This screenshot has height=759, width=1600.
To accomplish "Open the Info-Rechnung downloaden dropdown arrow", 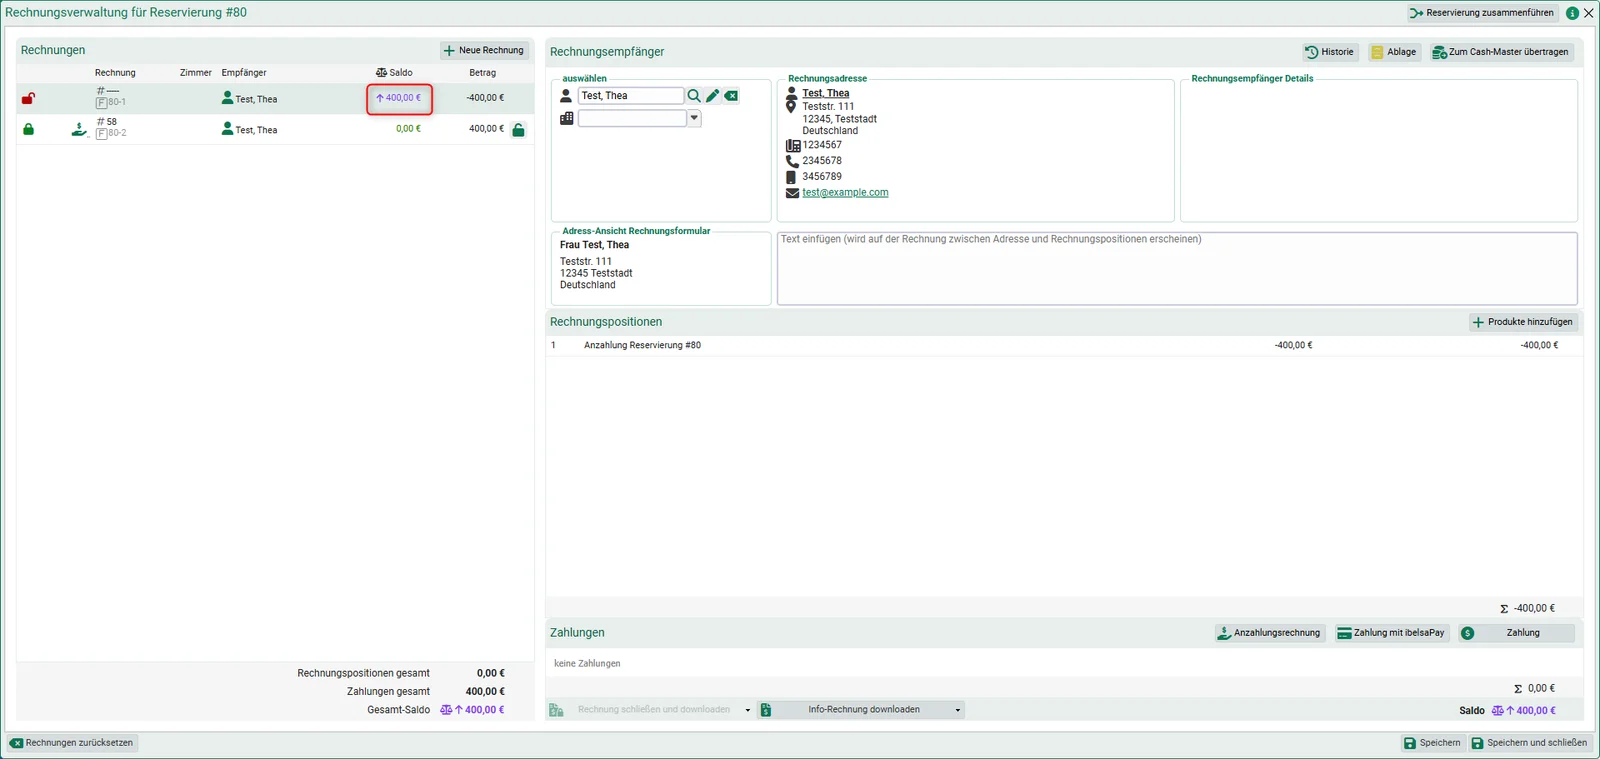I will [x=958, y=710].
